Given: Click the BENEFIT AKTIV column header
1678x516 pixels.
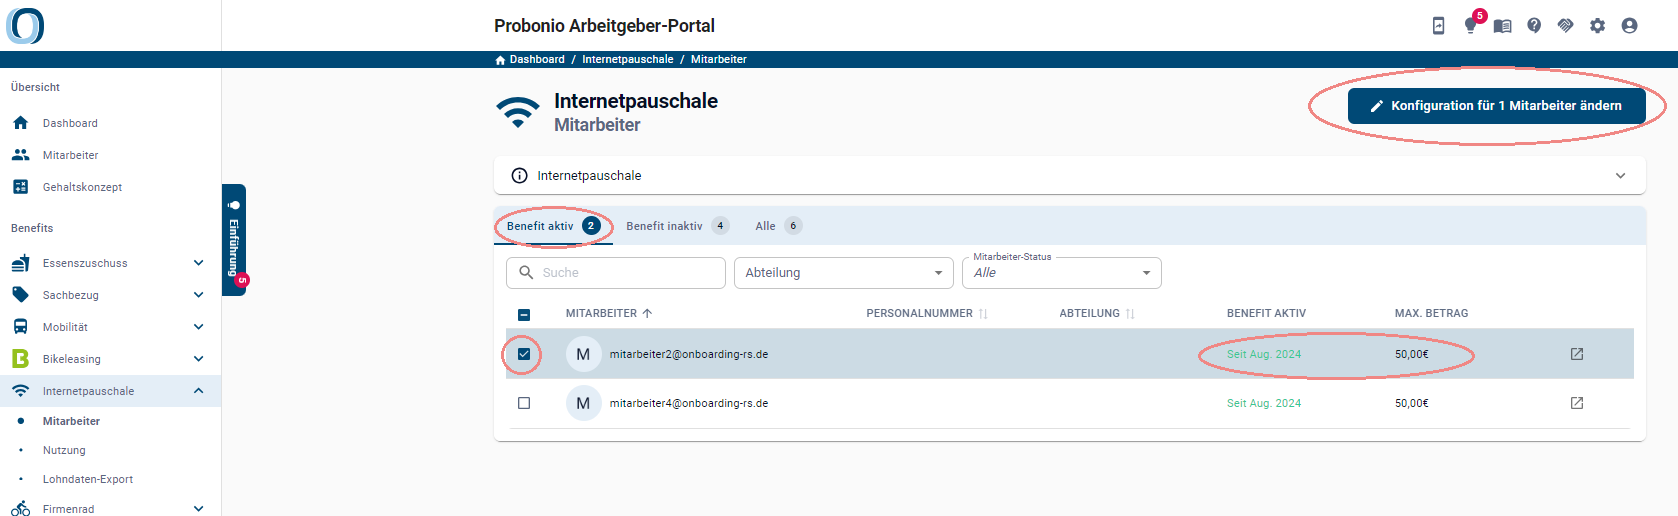Looking at the screenshot, I should 1266,313.
